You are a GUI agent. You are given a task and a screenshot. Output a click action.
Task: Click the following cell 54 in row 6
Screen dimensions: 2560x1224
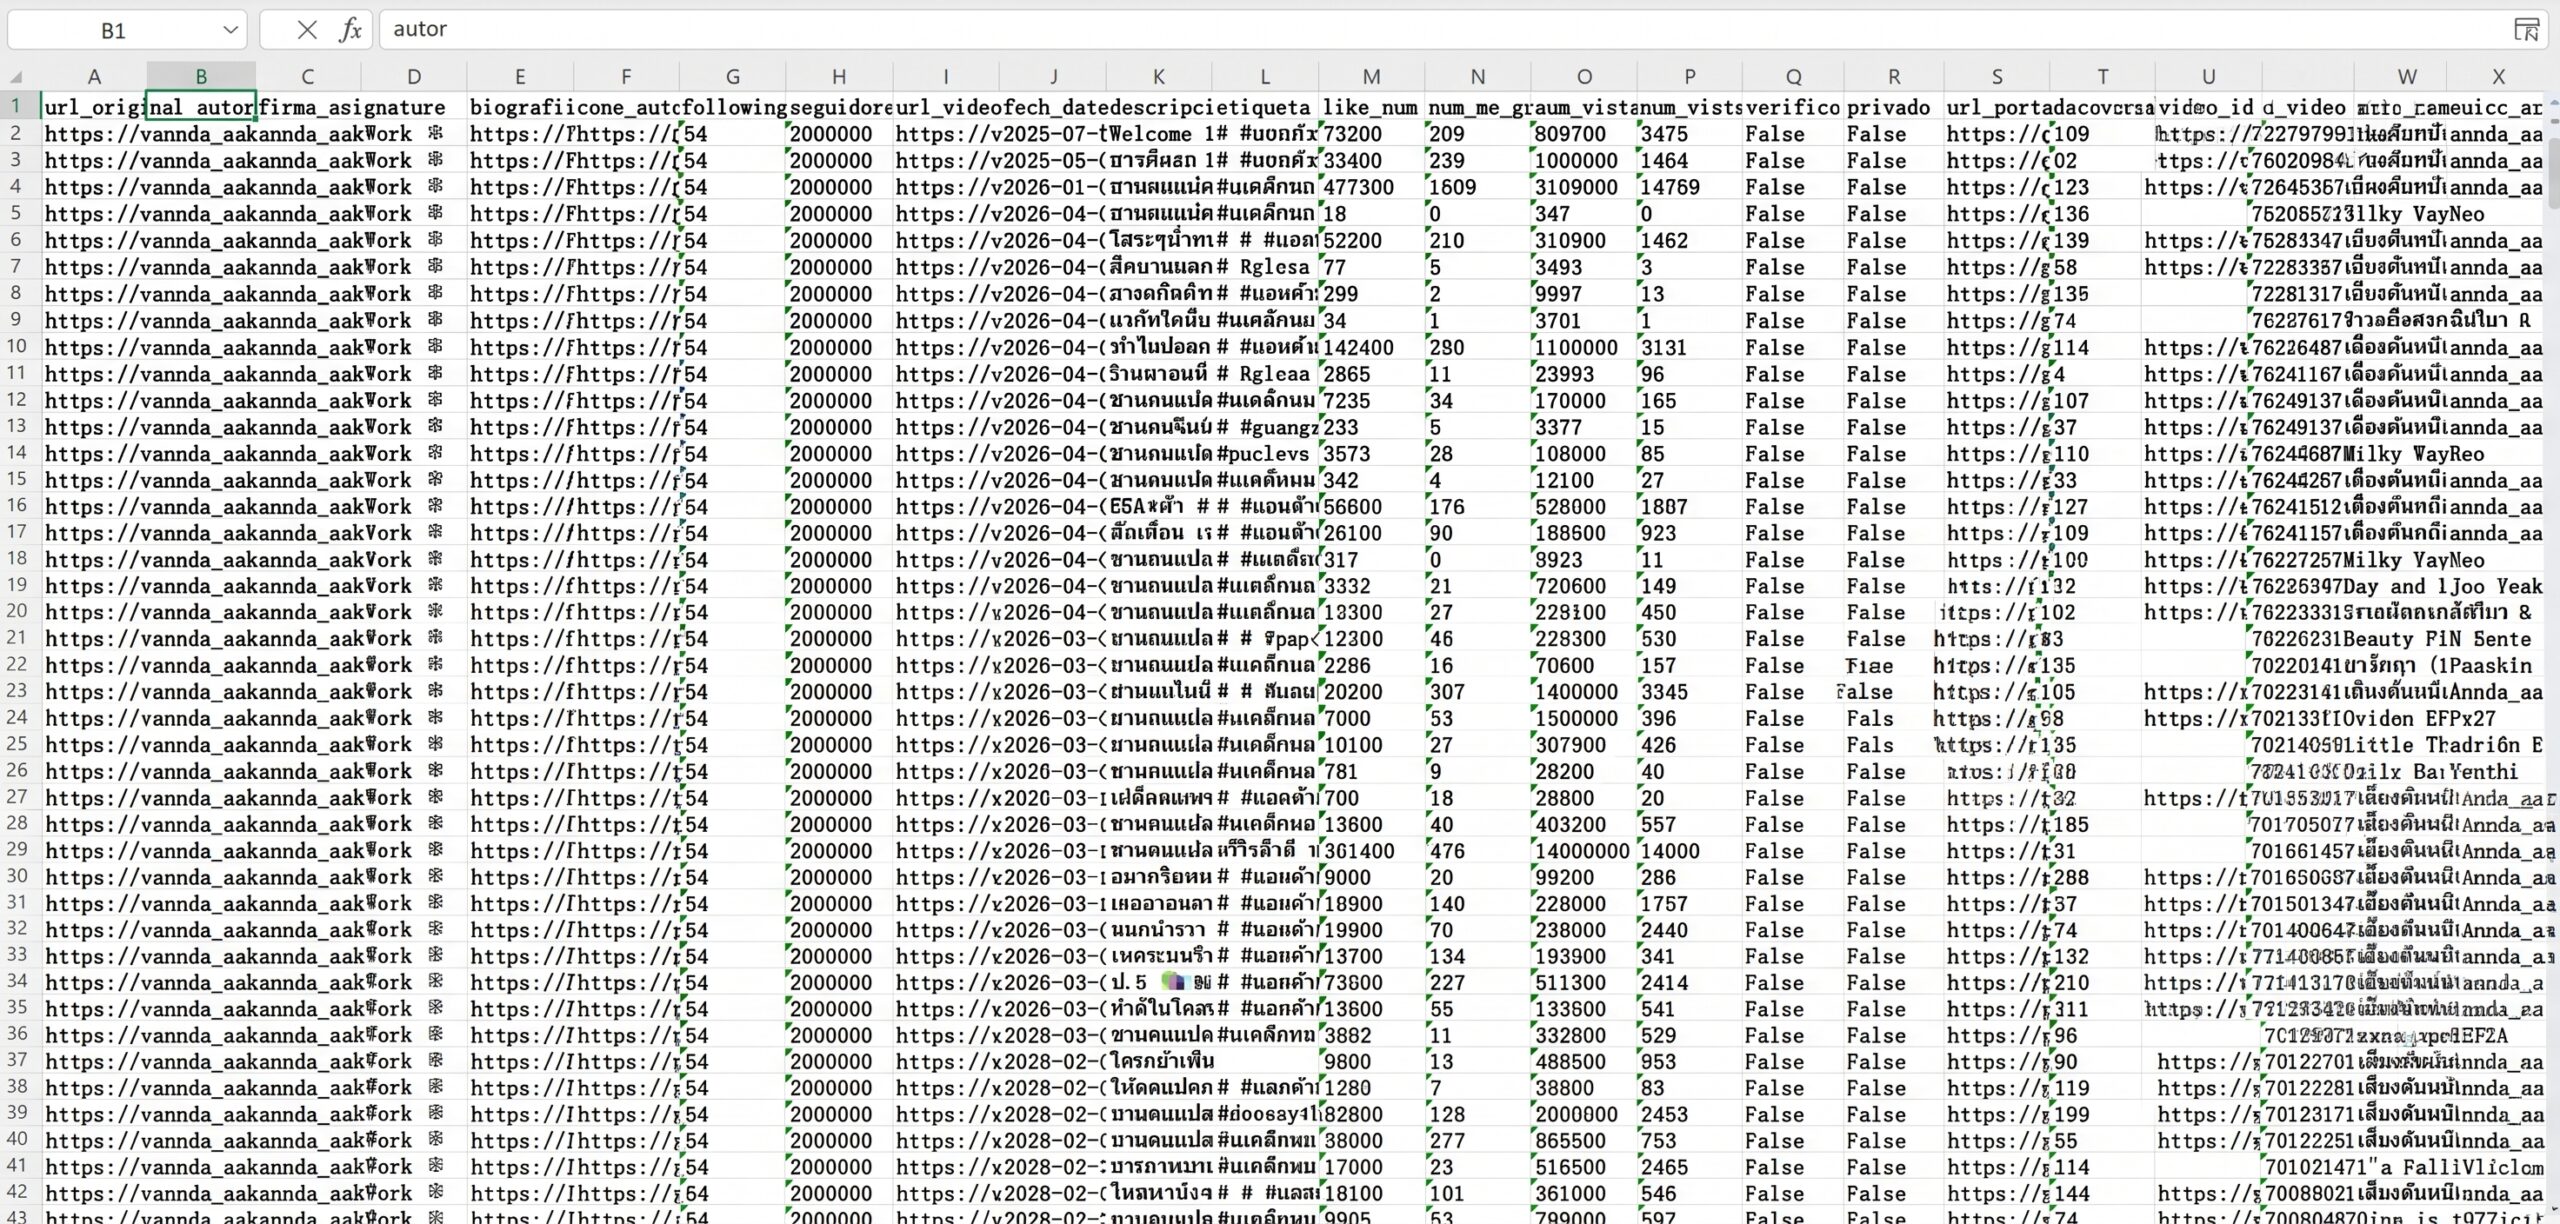tap(733, 241)
